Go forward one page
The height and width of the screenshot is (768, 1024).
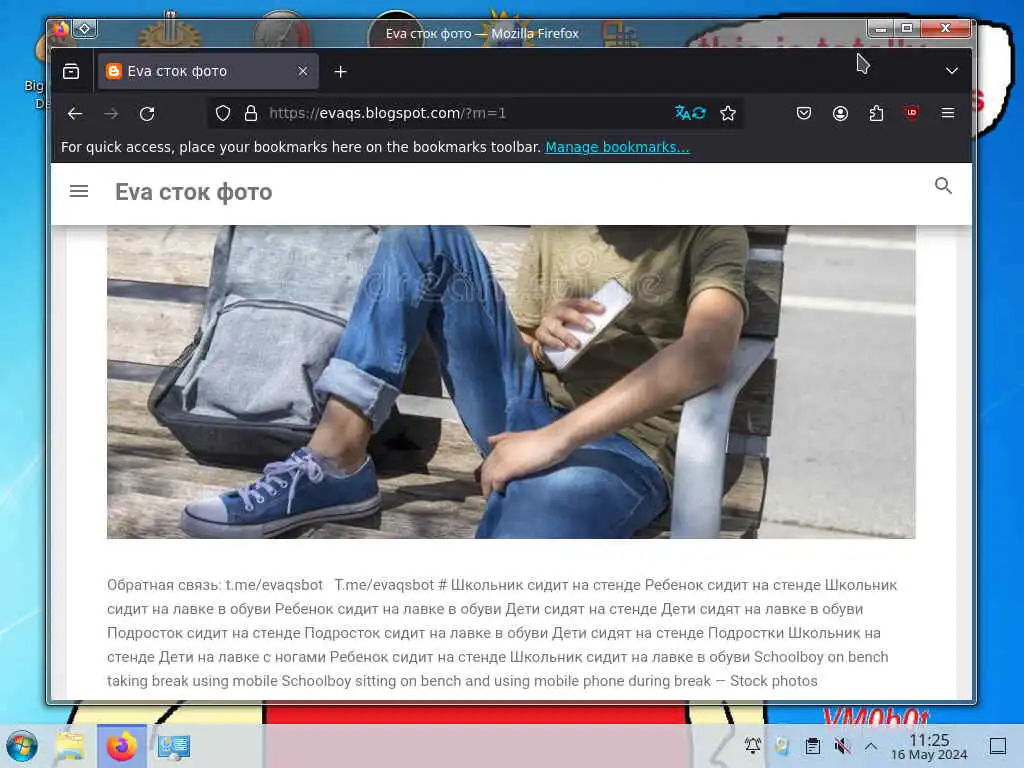[111, 114]
